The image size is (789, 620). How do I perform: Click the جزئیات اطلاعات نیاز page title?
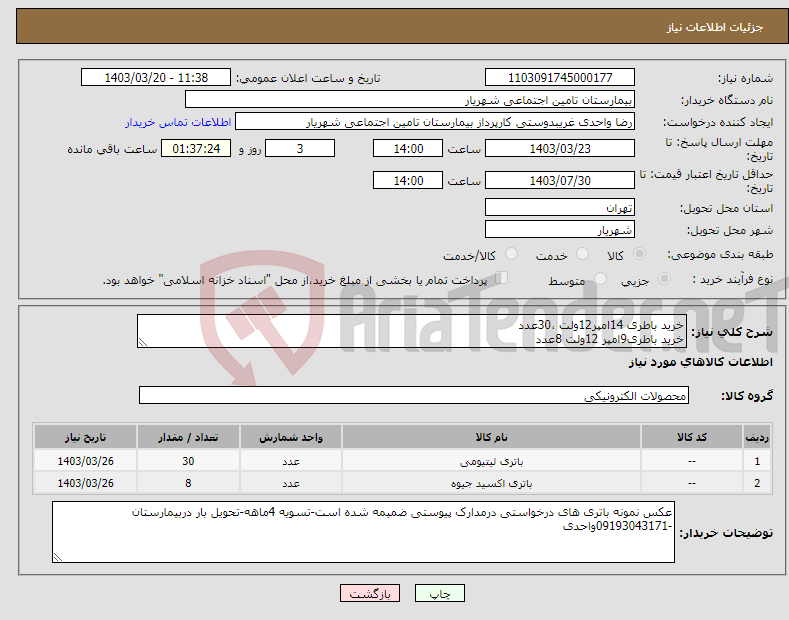[x=715, y=27]
